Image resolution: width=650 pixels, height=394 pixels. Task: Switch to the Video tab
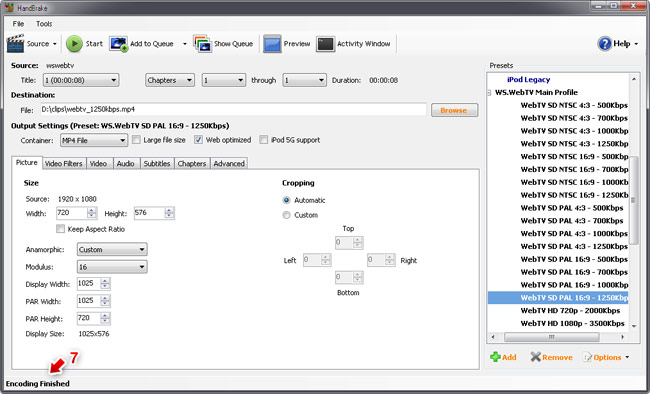[98, 163]
